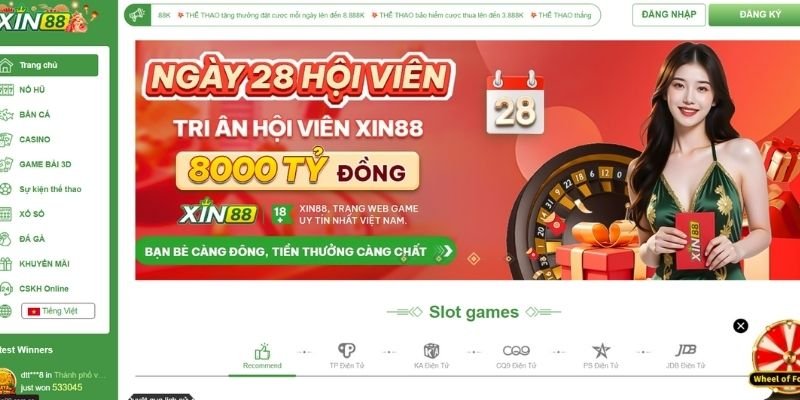Select the KA Điện Tử provider icon
This screenshot has height=400, width=800.
click(432, 351)
